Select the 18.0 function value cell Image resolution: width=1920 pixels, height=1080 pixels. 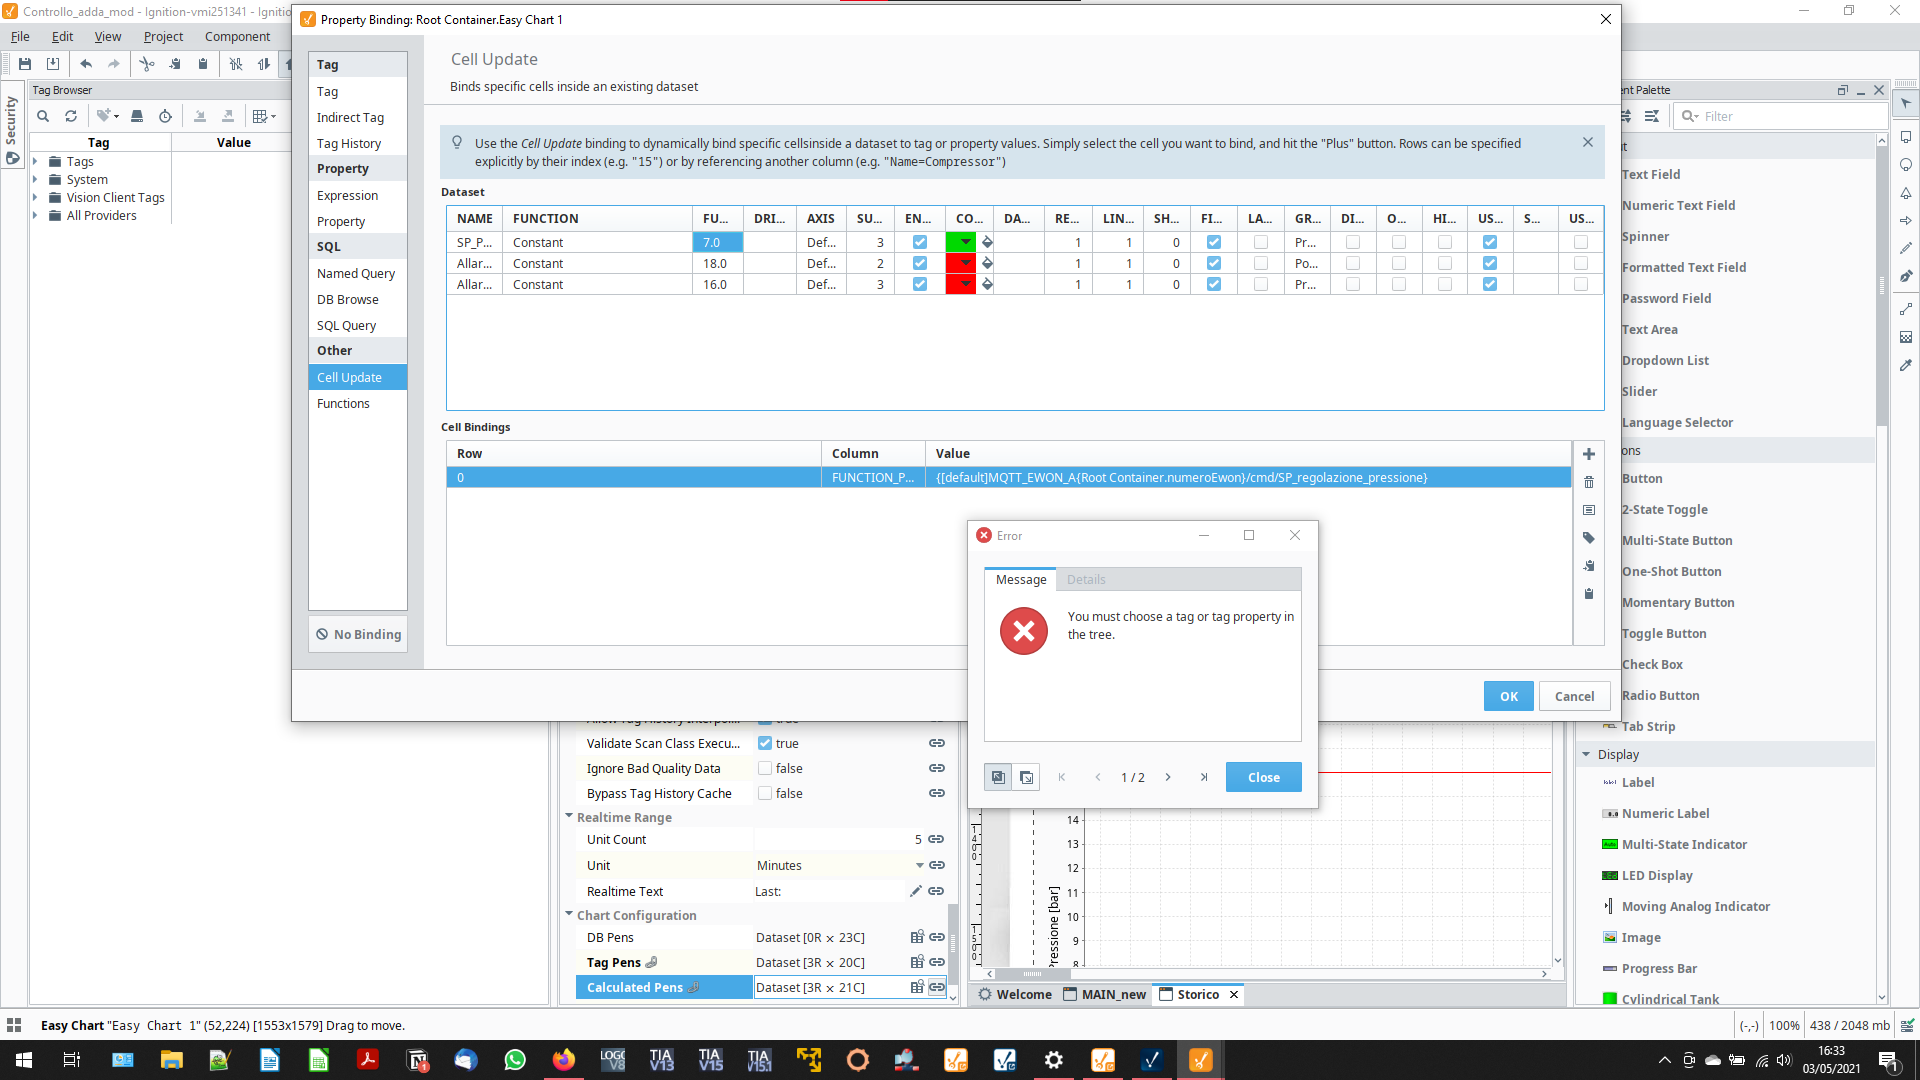coord(718,263)
